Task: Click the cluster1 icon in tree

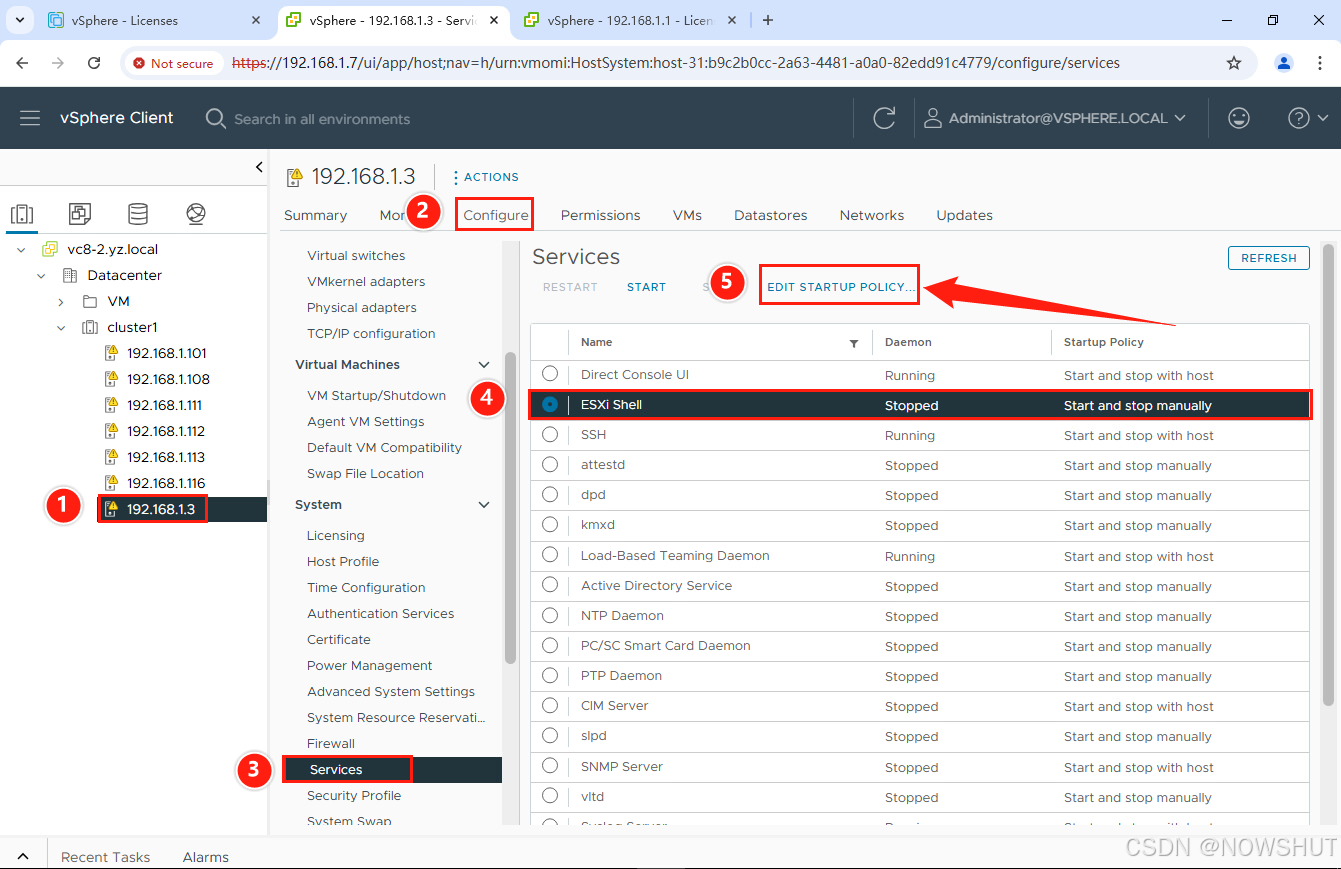Action: (90, 327)
